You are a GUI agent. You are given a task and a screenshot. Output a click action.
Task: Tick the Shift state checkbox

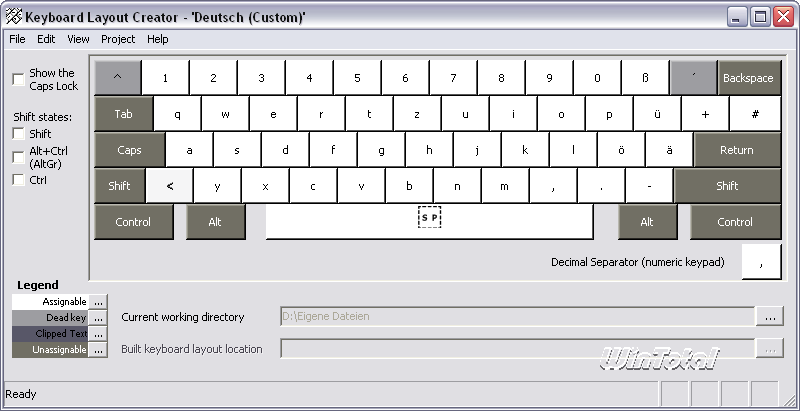pos(18,134)
